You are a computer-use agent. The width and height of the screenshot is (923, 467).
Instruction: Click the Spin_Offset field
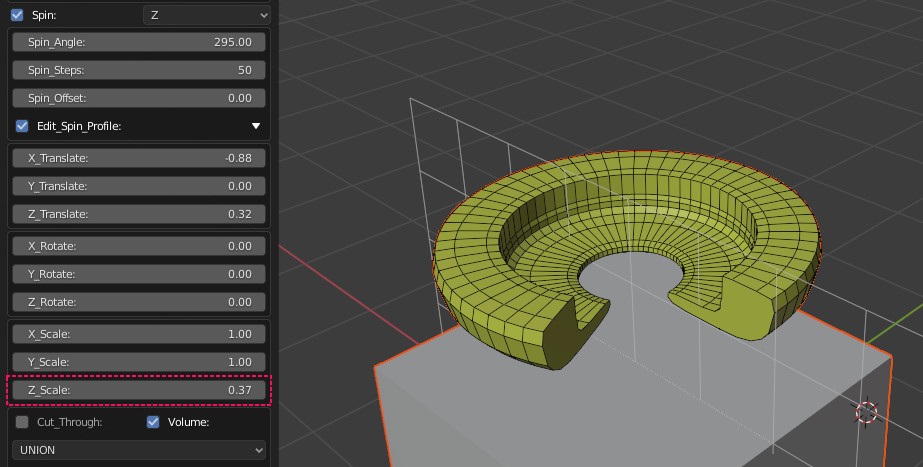click(x=139, y=98)
